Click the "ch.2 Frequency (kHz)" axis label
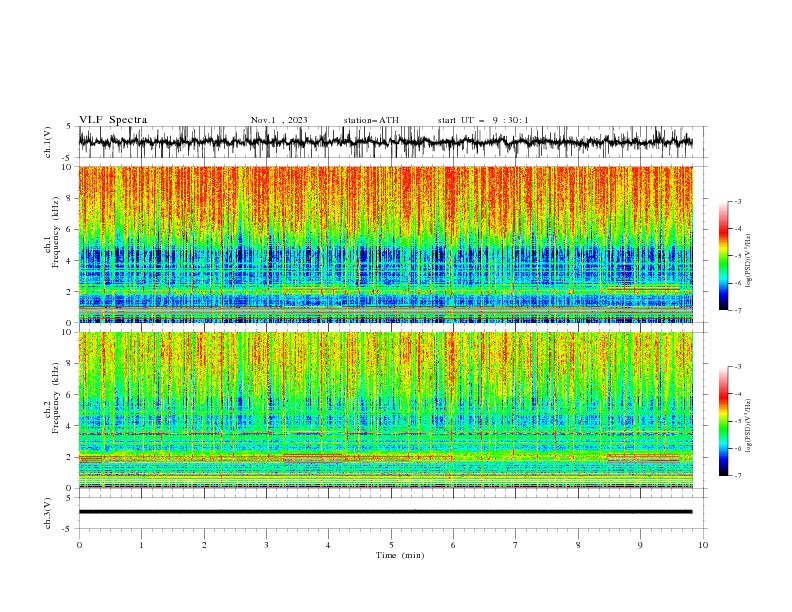Screen dimensions: 792x612 coord(53,397)
